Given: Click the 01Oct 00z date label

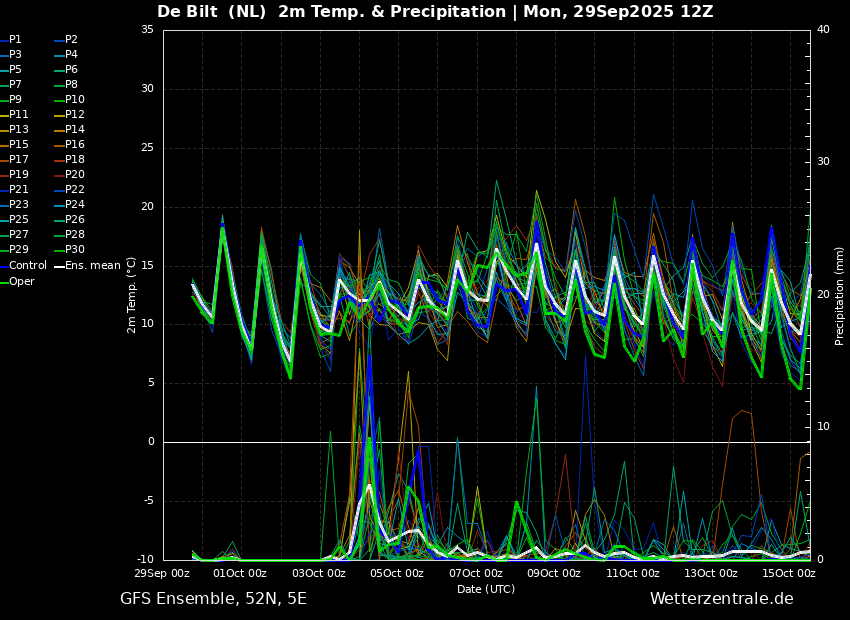Looking at the screenshot, I should pos(240,573).
